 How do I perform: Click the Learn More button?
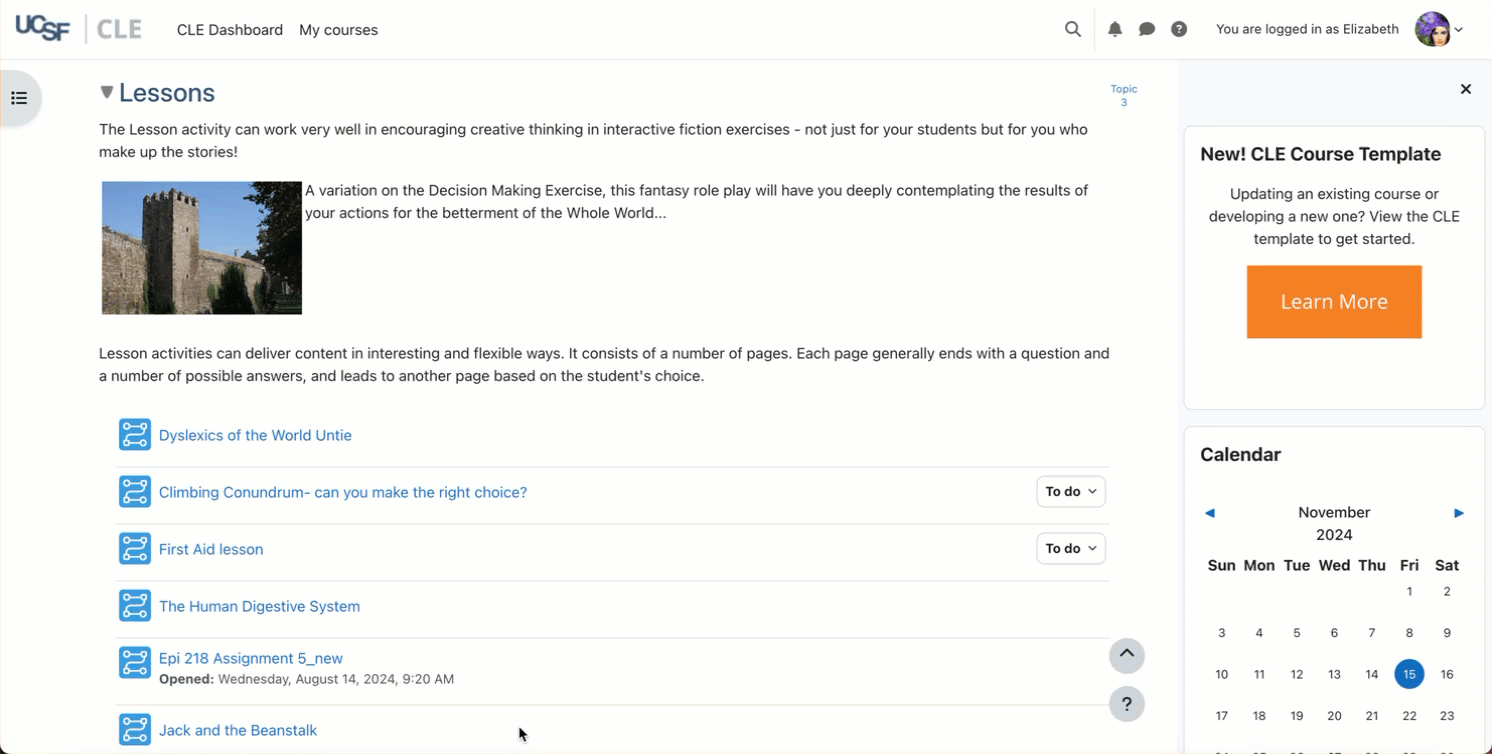tap(1333, 302)
